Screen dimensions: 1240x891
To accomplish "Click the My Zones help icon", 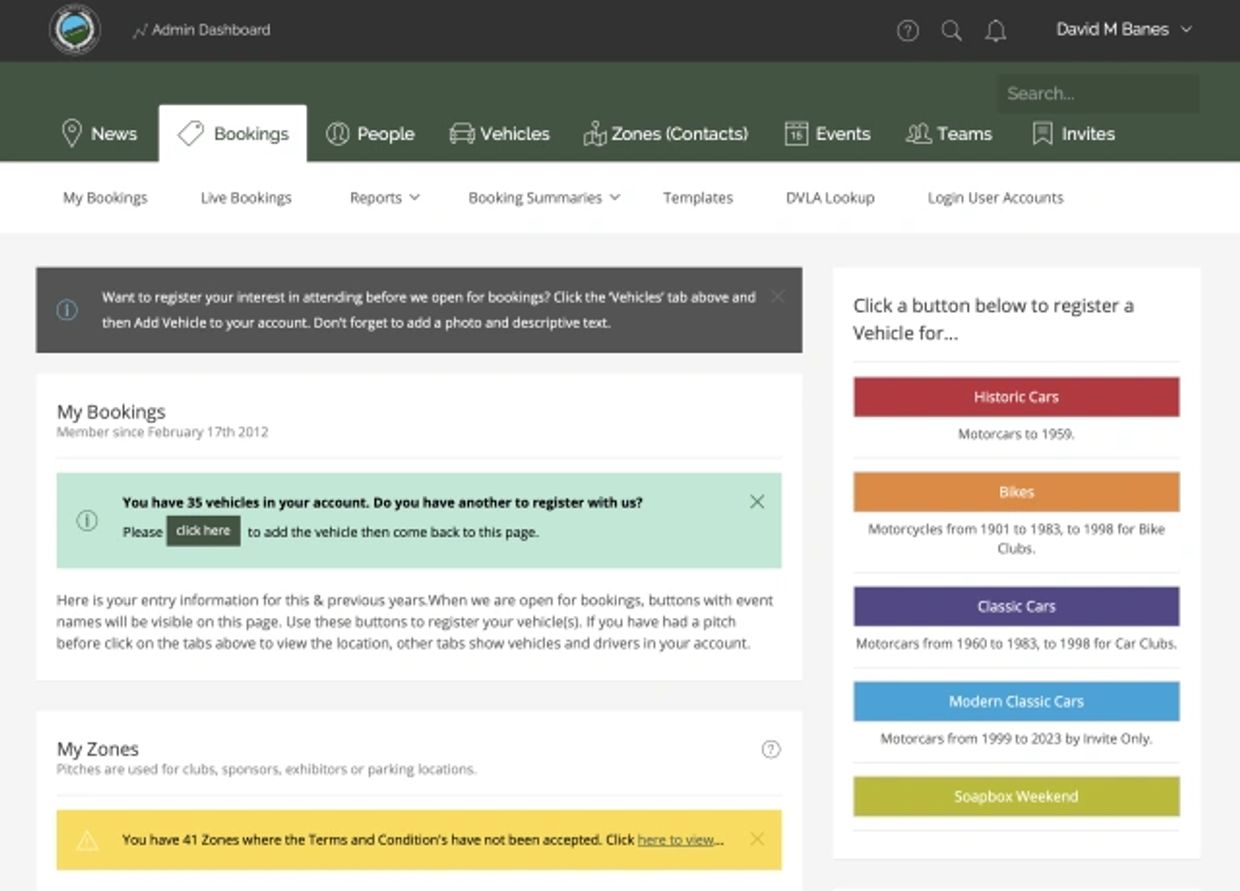I will (770, 749).
